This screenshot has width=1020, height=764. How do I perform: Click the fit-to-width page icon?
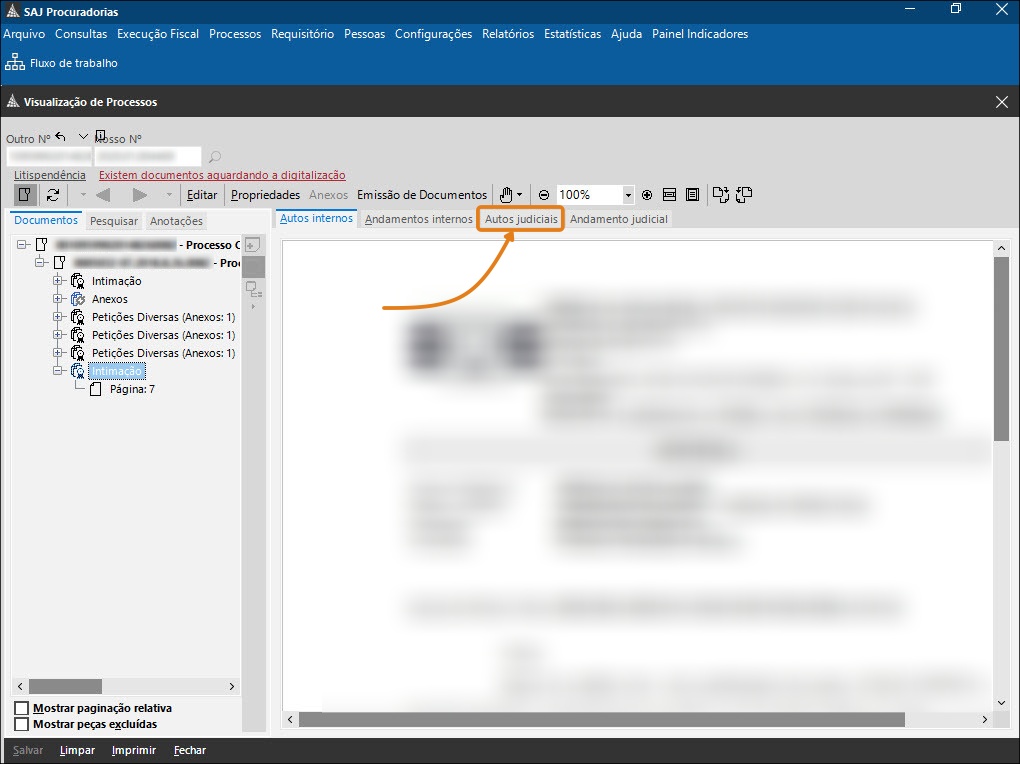[x=670, y=195]
